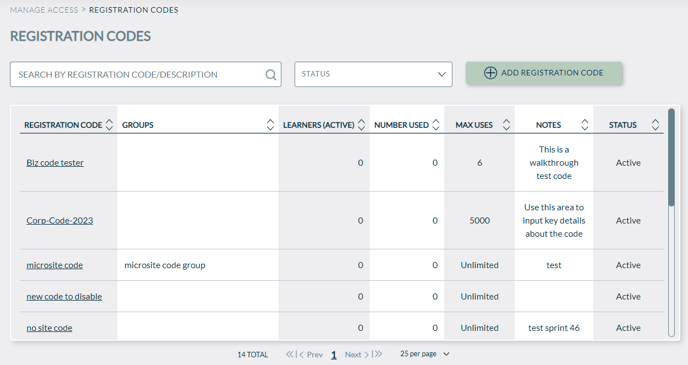Image resolution: width=688 pixels, height=365 pixels.
Task: Sort the Status column arrows
Action: pos(655,125)
